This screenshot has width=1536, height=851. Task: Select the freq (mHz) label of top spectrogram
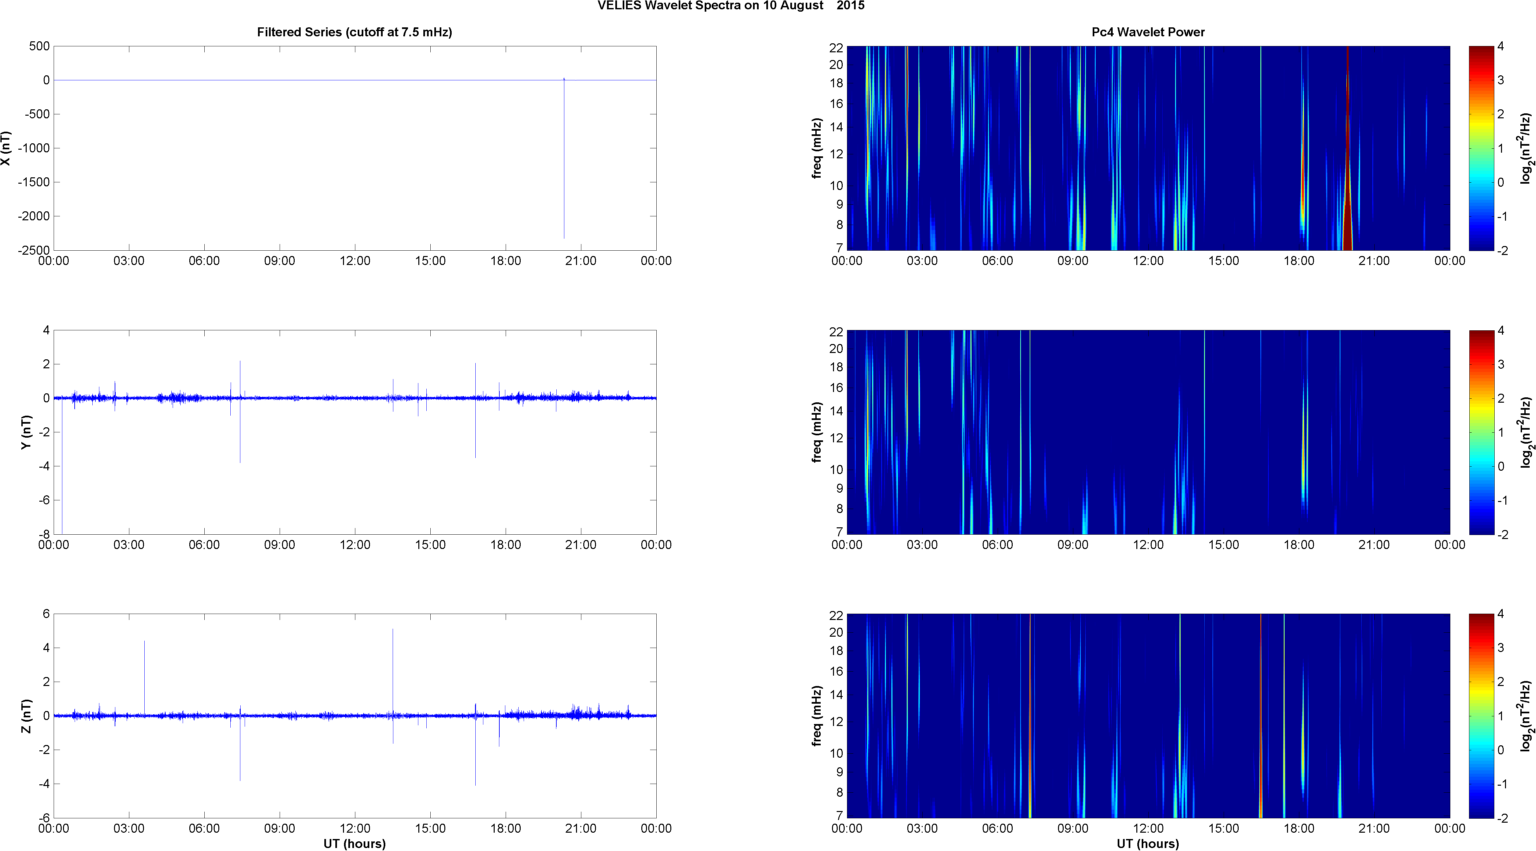click(817, 148)
